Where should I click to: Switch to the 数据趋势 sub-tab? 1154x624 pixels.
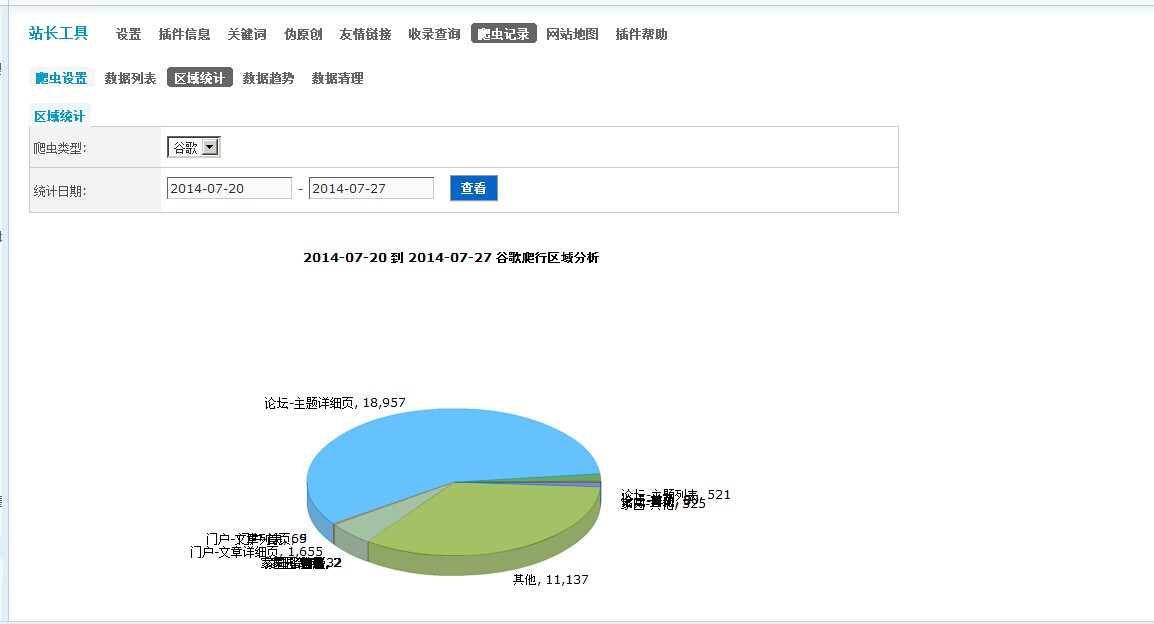268,78
